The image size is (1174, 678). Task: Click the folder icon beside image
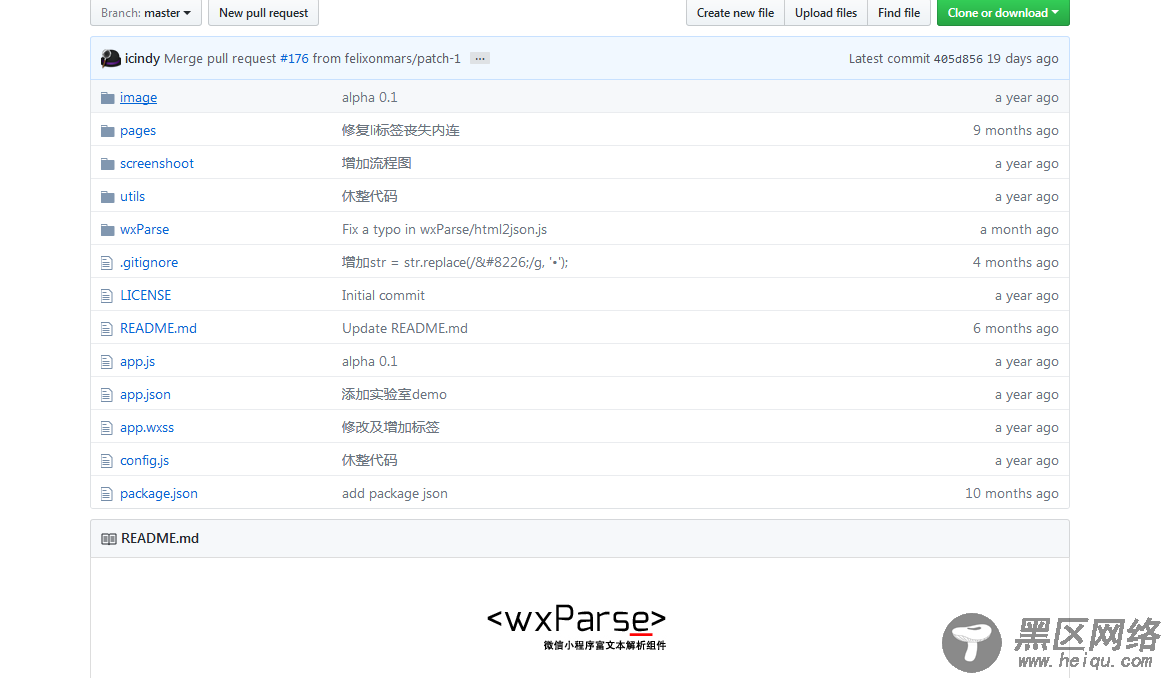point(107,98)
